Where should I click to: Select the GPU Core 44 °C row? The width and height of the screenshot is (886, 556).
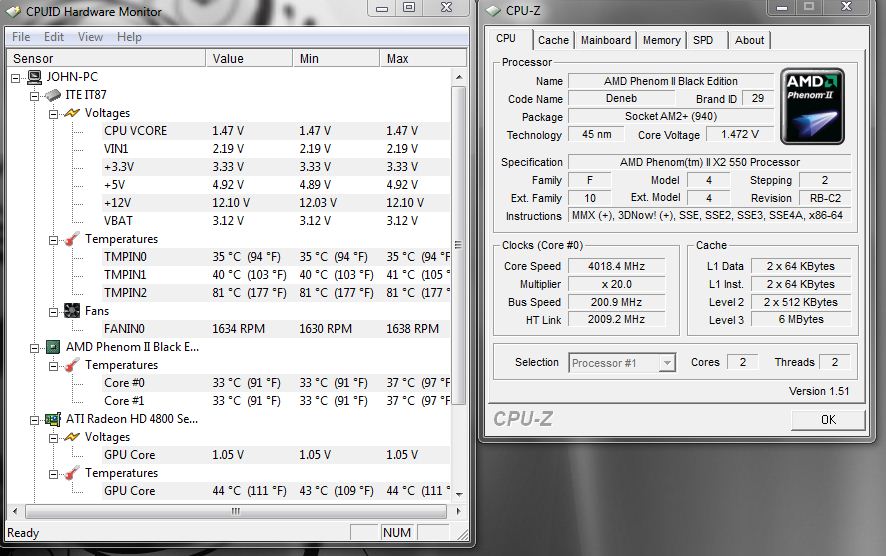275,491
